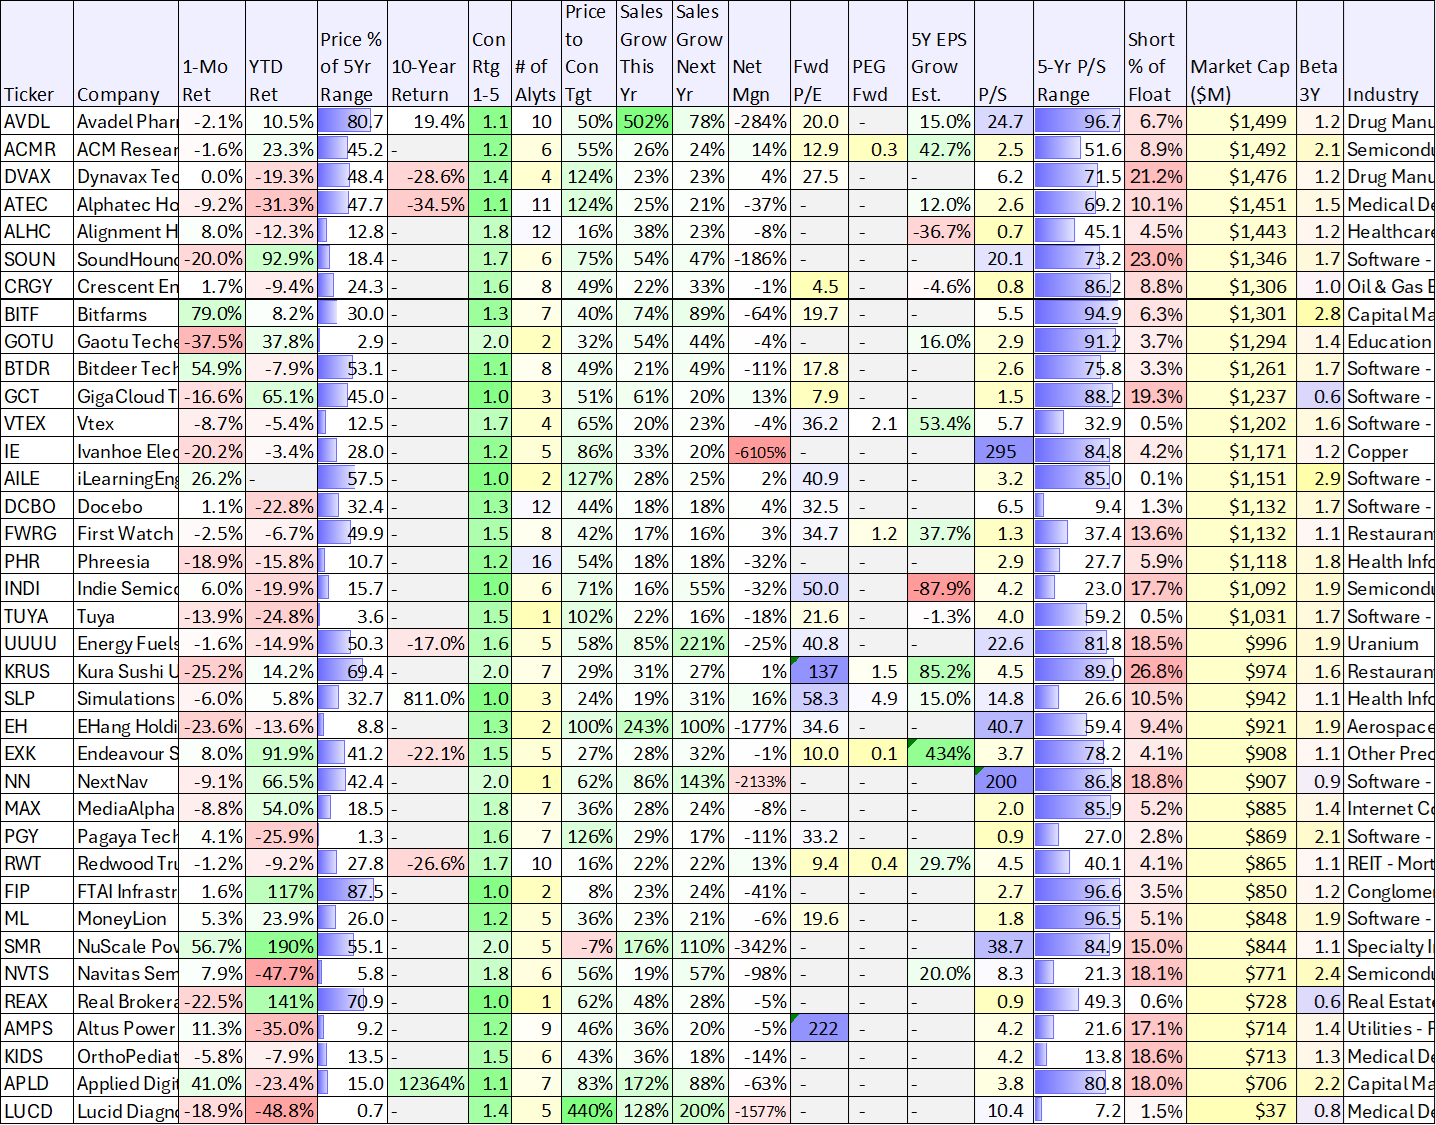Click the DVAX ticker cell
Screen dimensions: 1436x1125
tap(37, 177)
